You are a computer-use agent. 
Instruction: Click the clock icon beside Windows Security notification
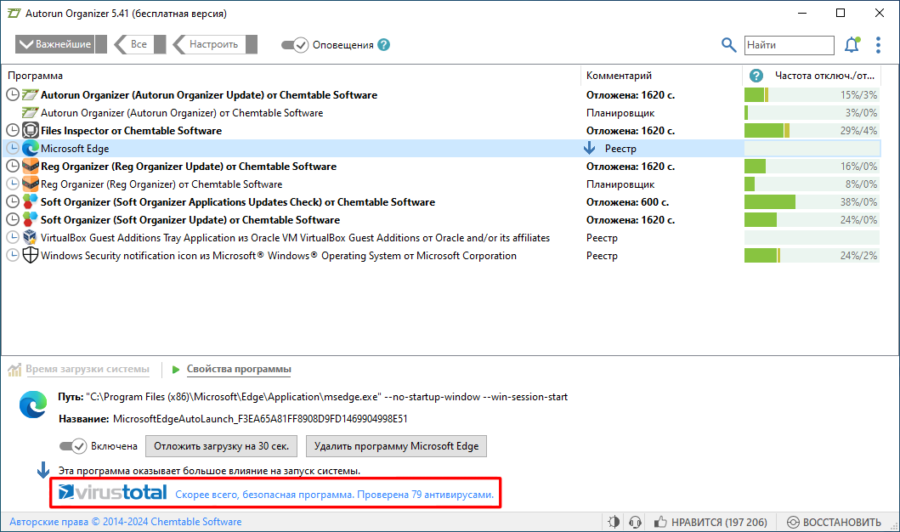click(13, 255)
